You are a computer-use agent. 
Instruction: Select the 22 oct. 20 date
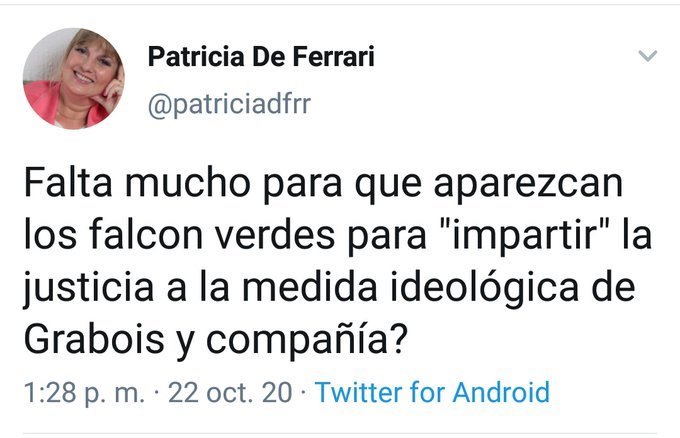coord(230,392)
